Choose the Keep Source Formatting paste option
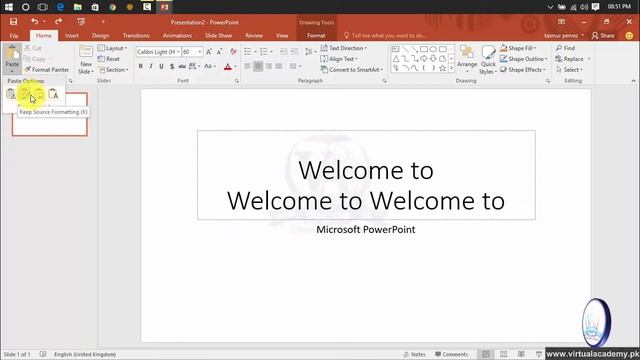640x360 pixels. 25,95
